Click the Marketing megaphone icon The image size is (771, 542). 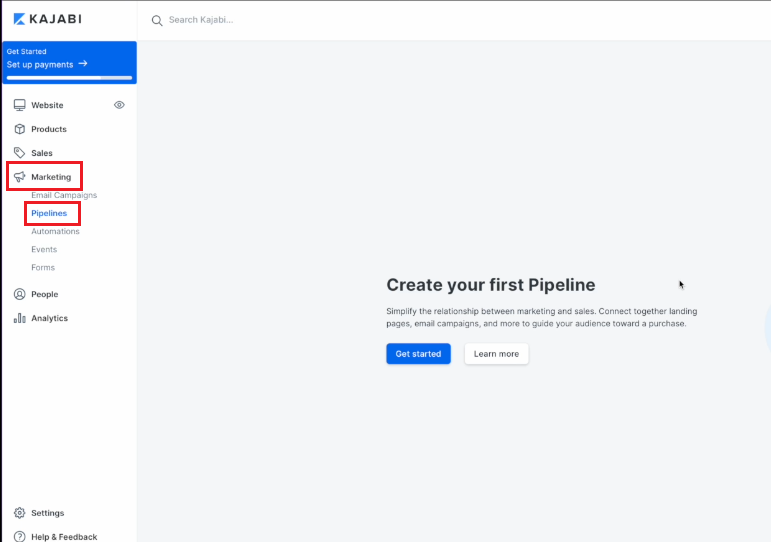point(20,177)
